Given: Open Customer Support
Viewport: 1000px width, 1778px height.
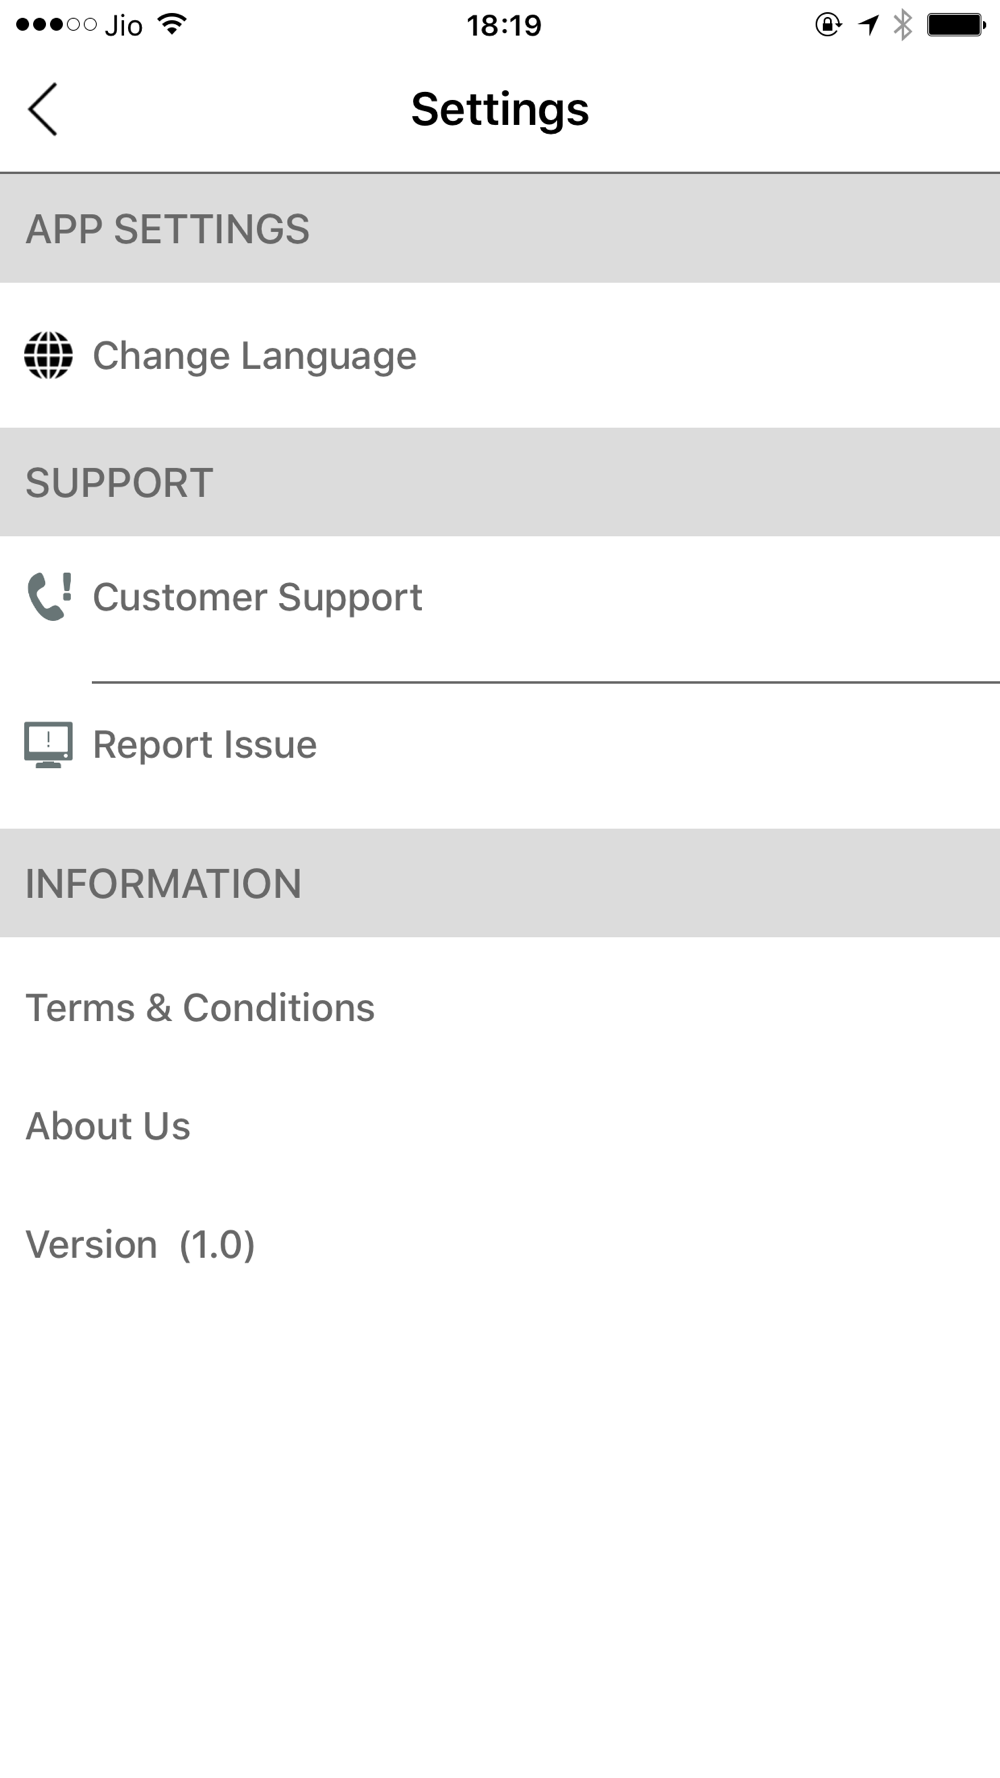Looking at the screenshot, I should pyautogui.click(x=500, y=598).
